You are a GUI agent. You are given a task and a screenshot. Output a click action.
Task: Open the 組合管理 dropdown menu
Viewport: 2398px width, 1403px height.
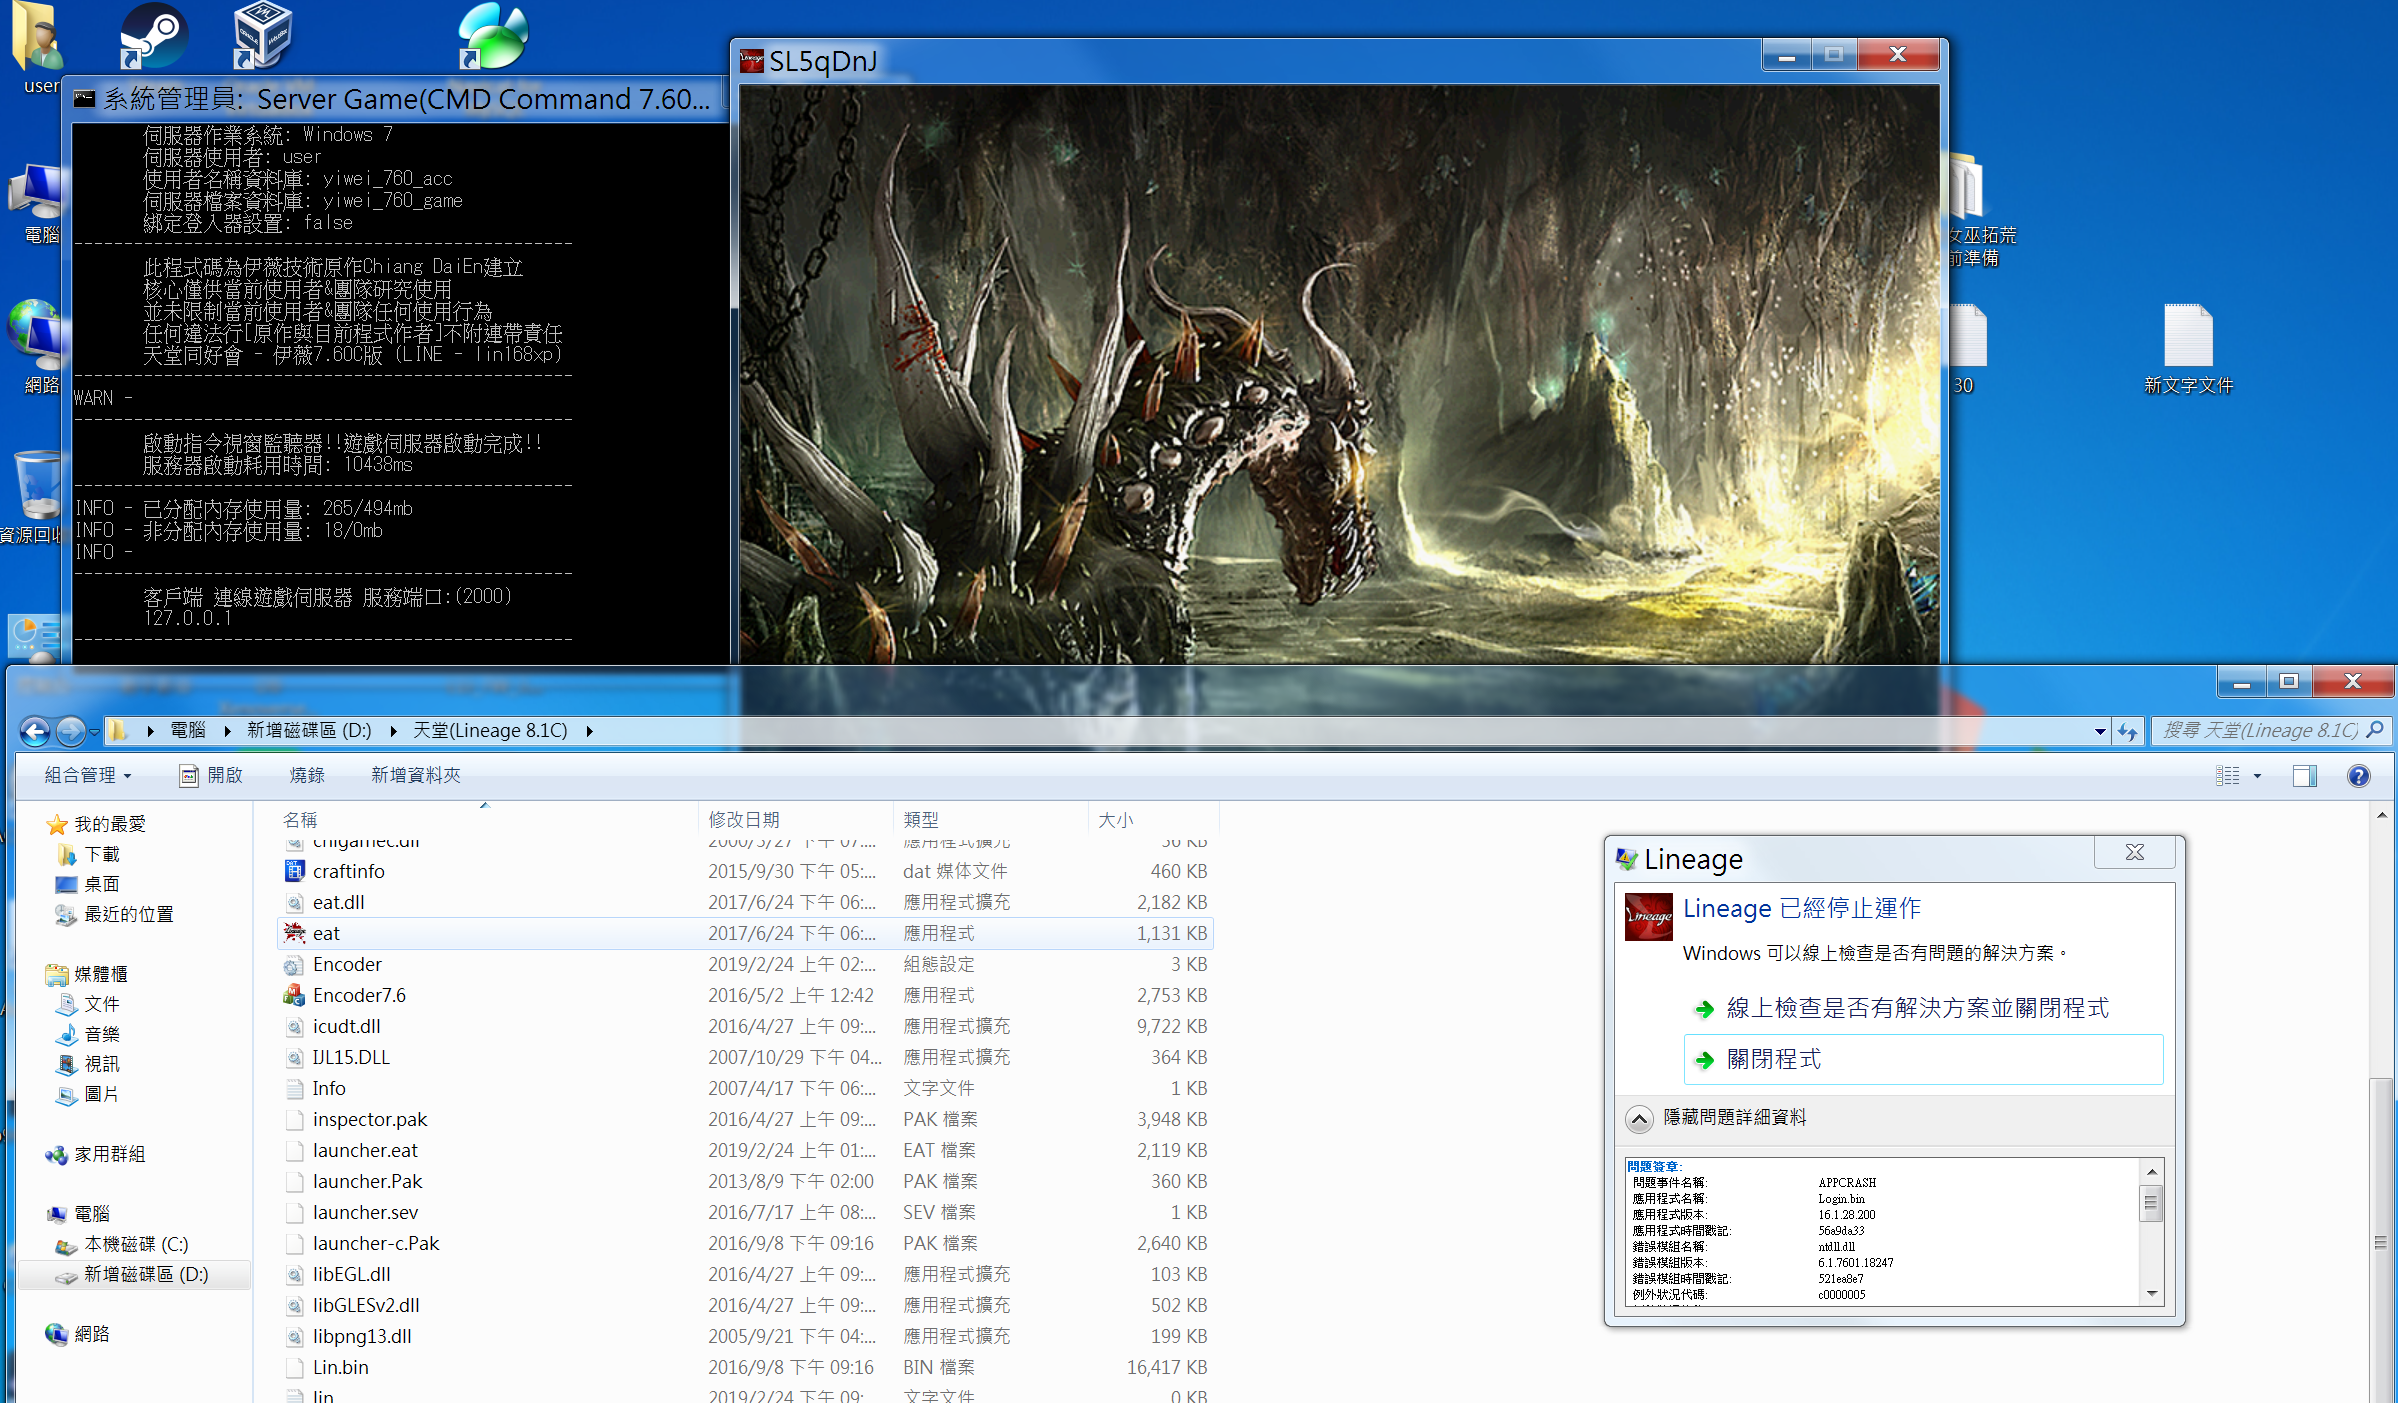click(88, 775)
